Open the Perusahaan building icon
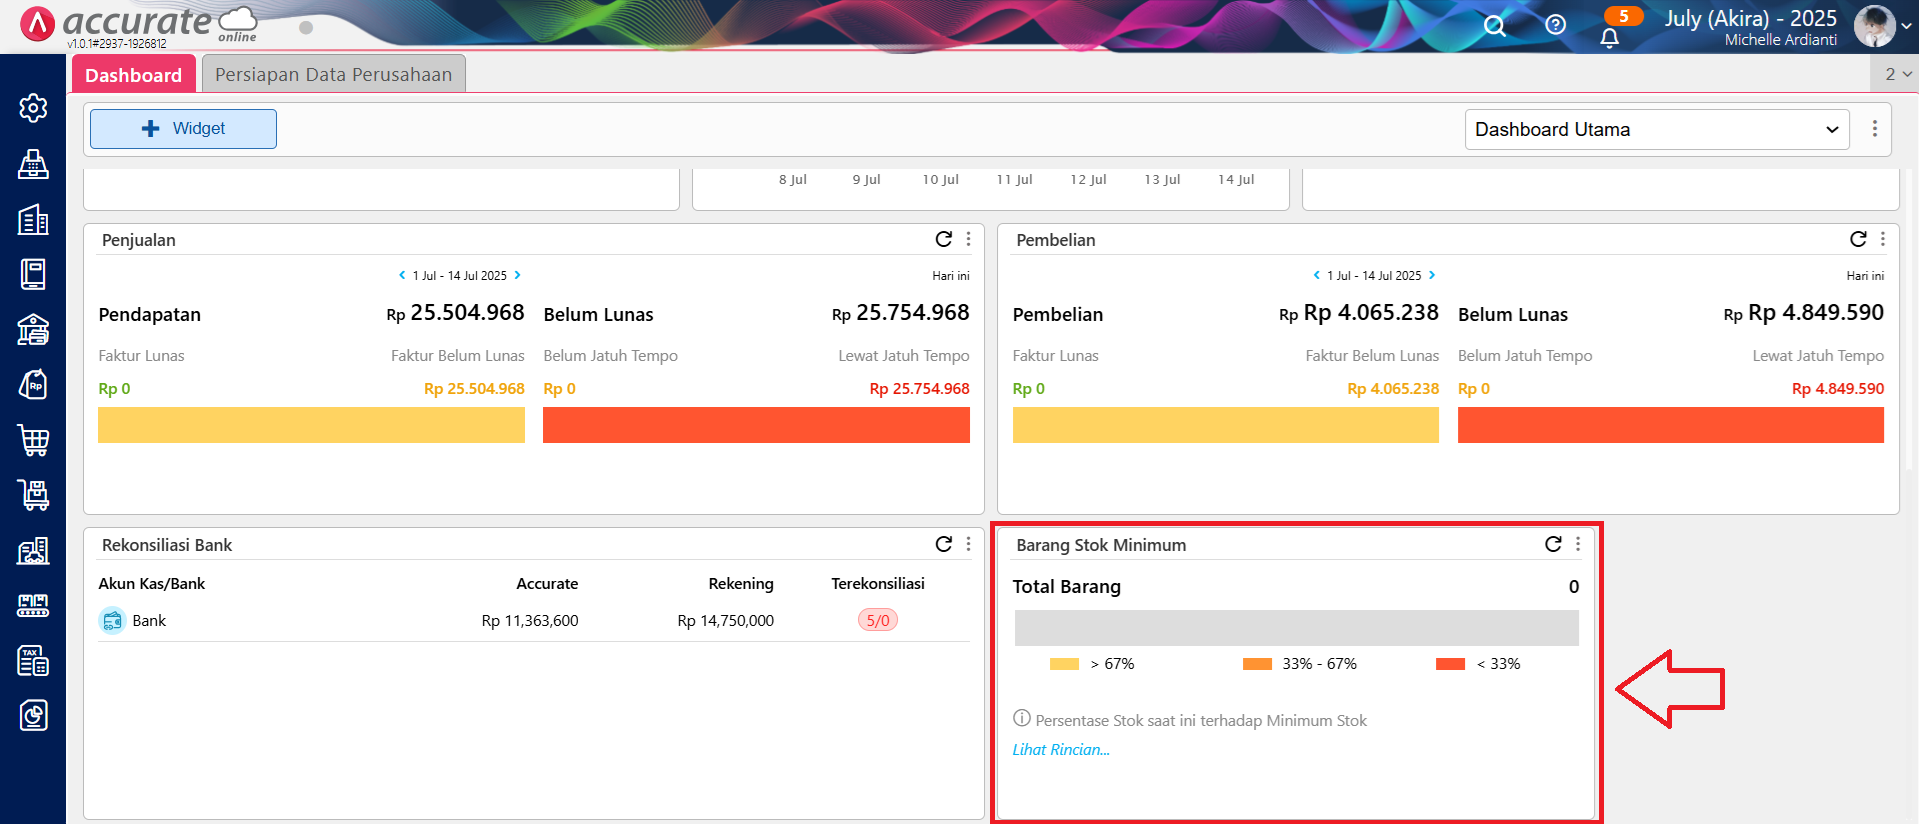1919x824 pixels. 33,219
